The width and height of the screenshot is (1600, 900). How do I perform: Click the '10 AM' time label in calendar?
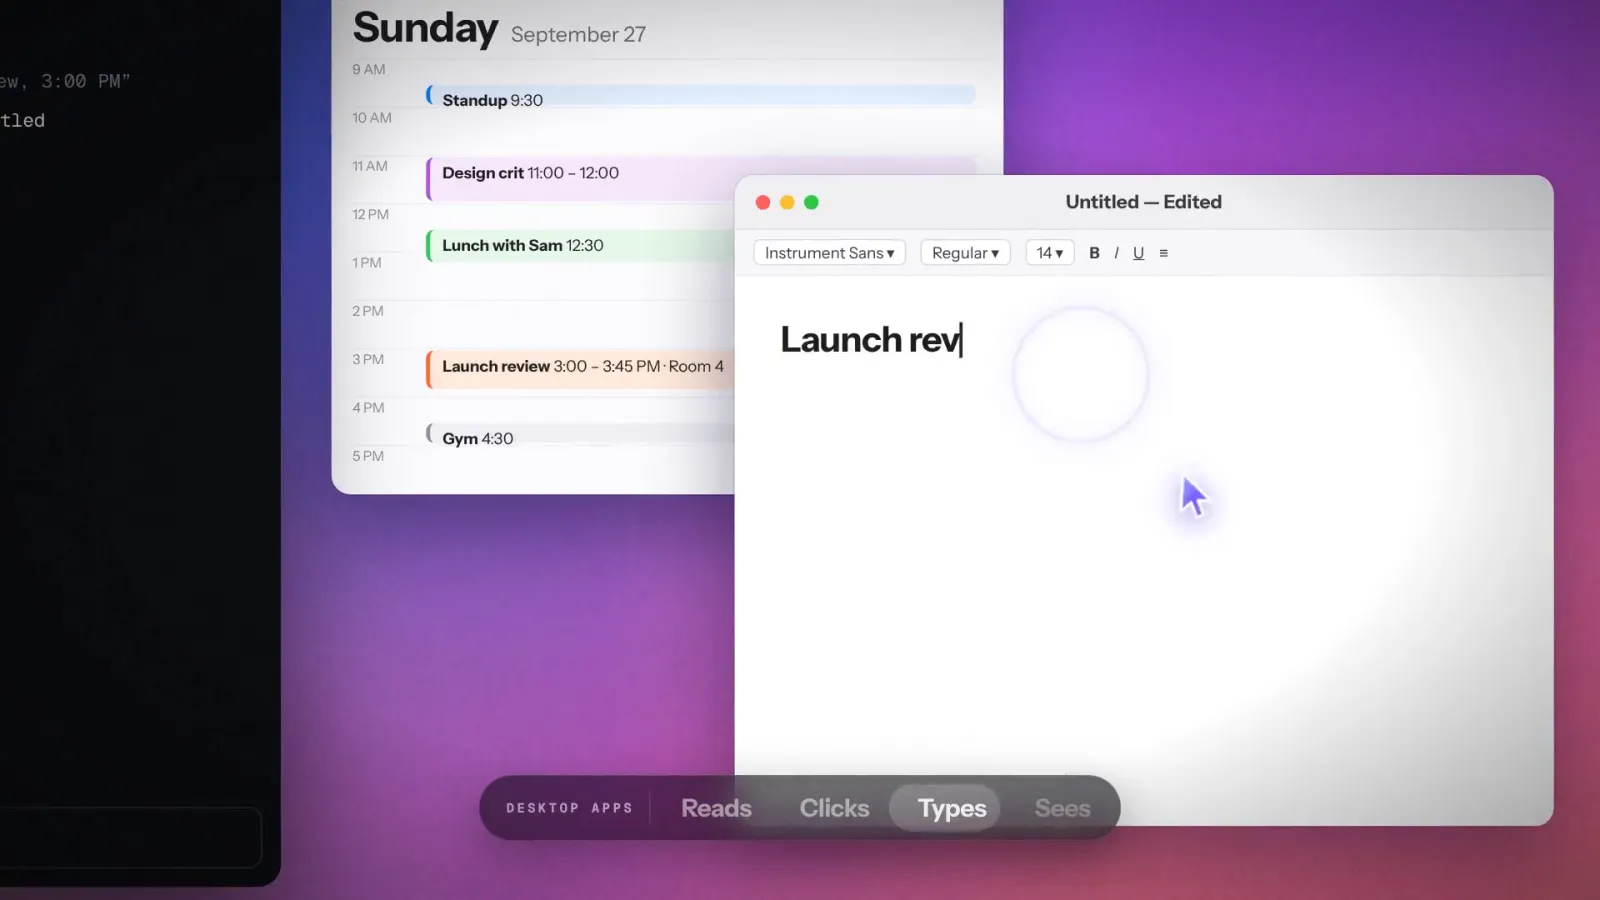(372, 117)
